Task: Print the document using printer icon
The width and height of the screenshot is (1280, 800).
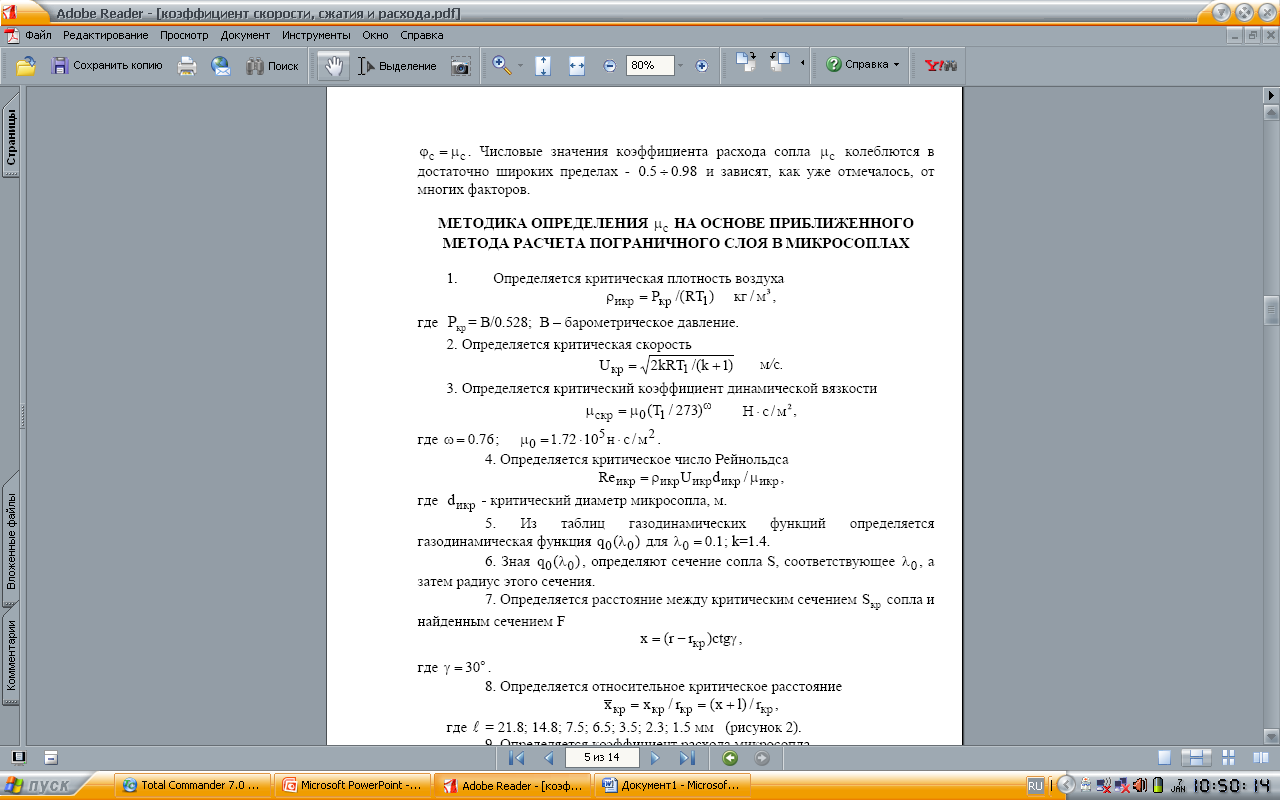Action: [187, 66]
